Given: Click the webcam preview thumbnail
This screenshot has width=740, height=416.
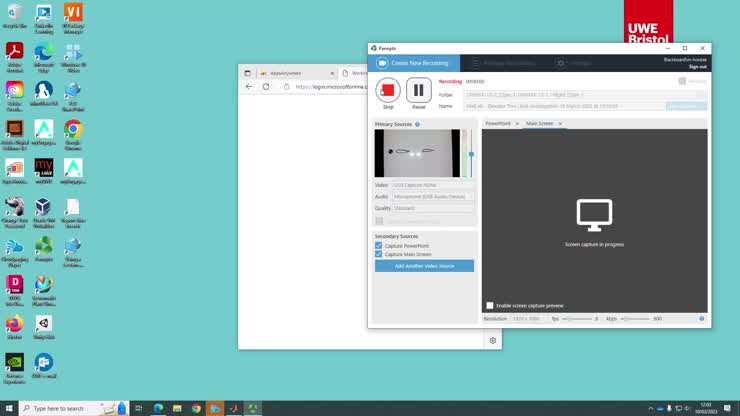Looking at the screenshot, I should [x=417, y=153].
